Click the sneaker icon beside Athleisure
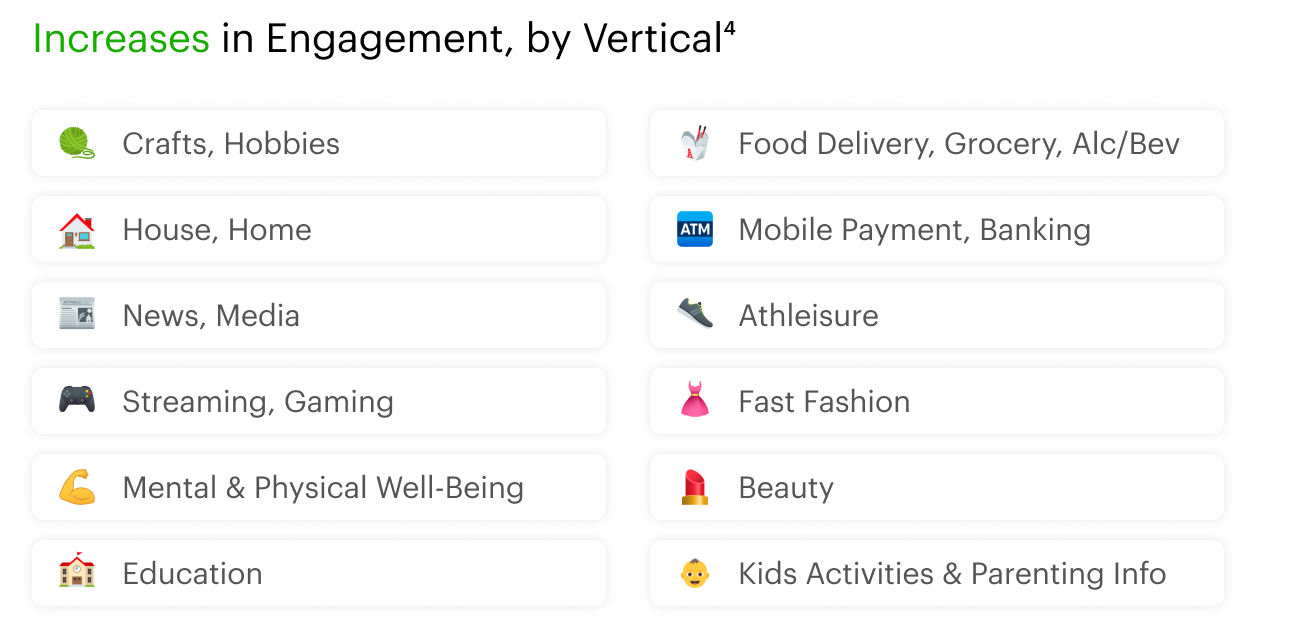1300x630 pixels. [694, 316]
